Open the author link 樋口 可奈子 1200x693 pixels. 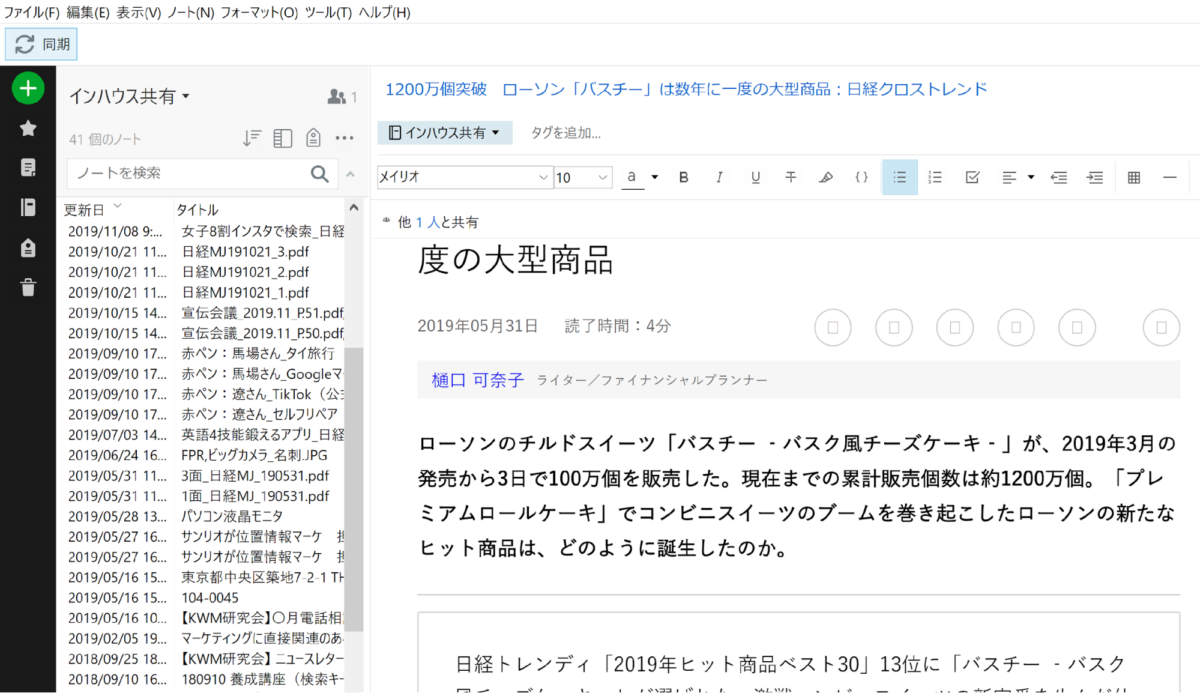click(478, 380)
